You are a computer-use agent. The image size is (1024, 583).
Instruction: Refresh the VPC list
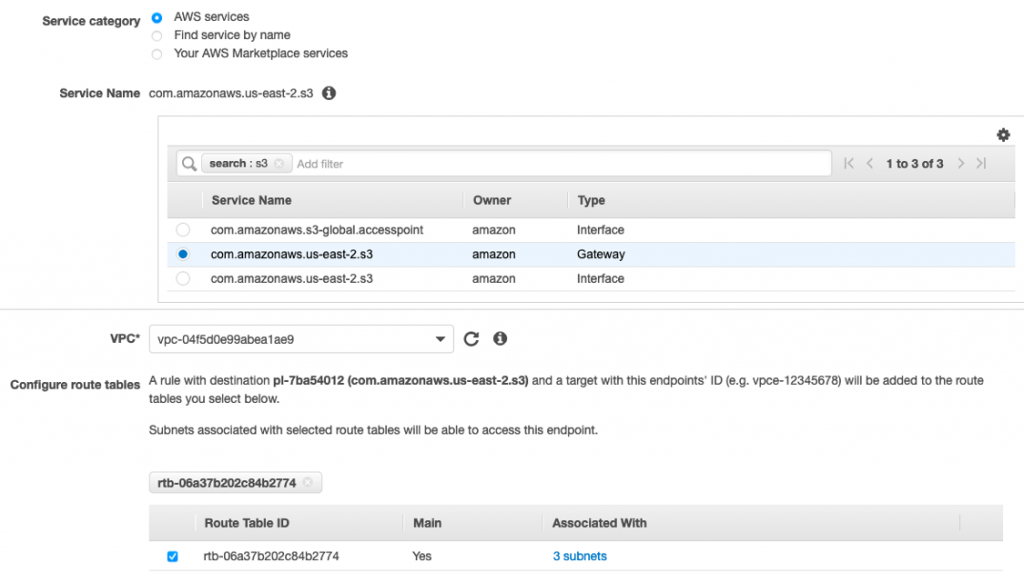(471, 338)
